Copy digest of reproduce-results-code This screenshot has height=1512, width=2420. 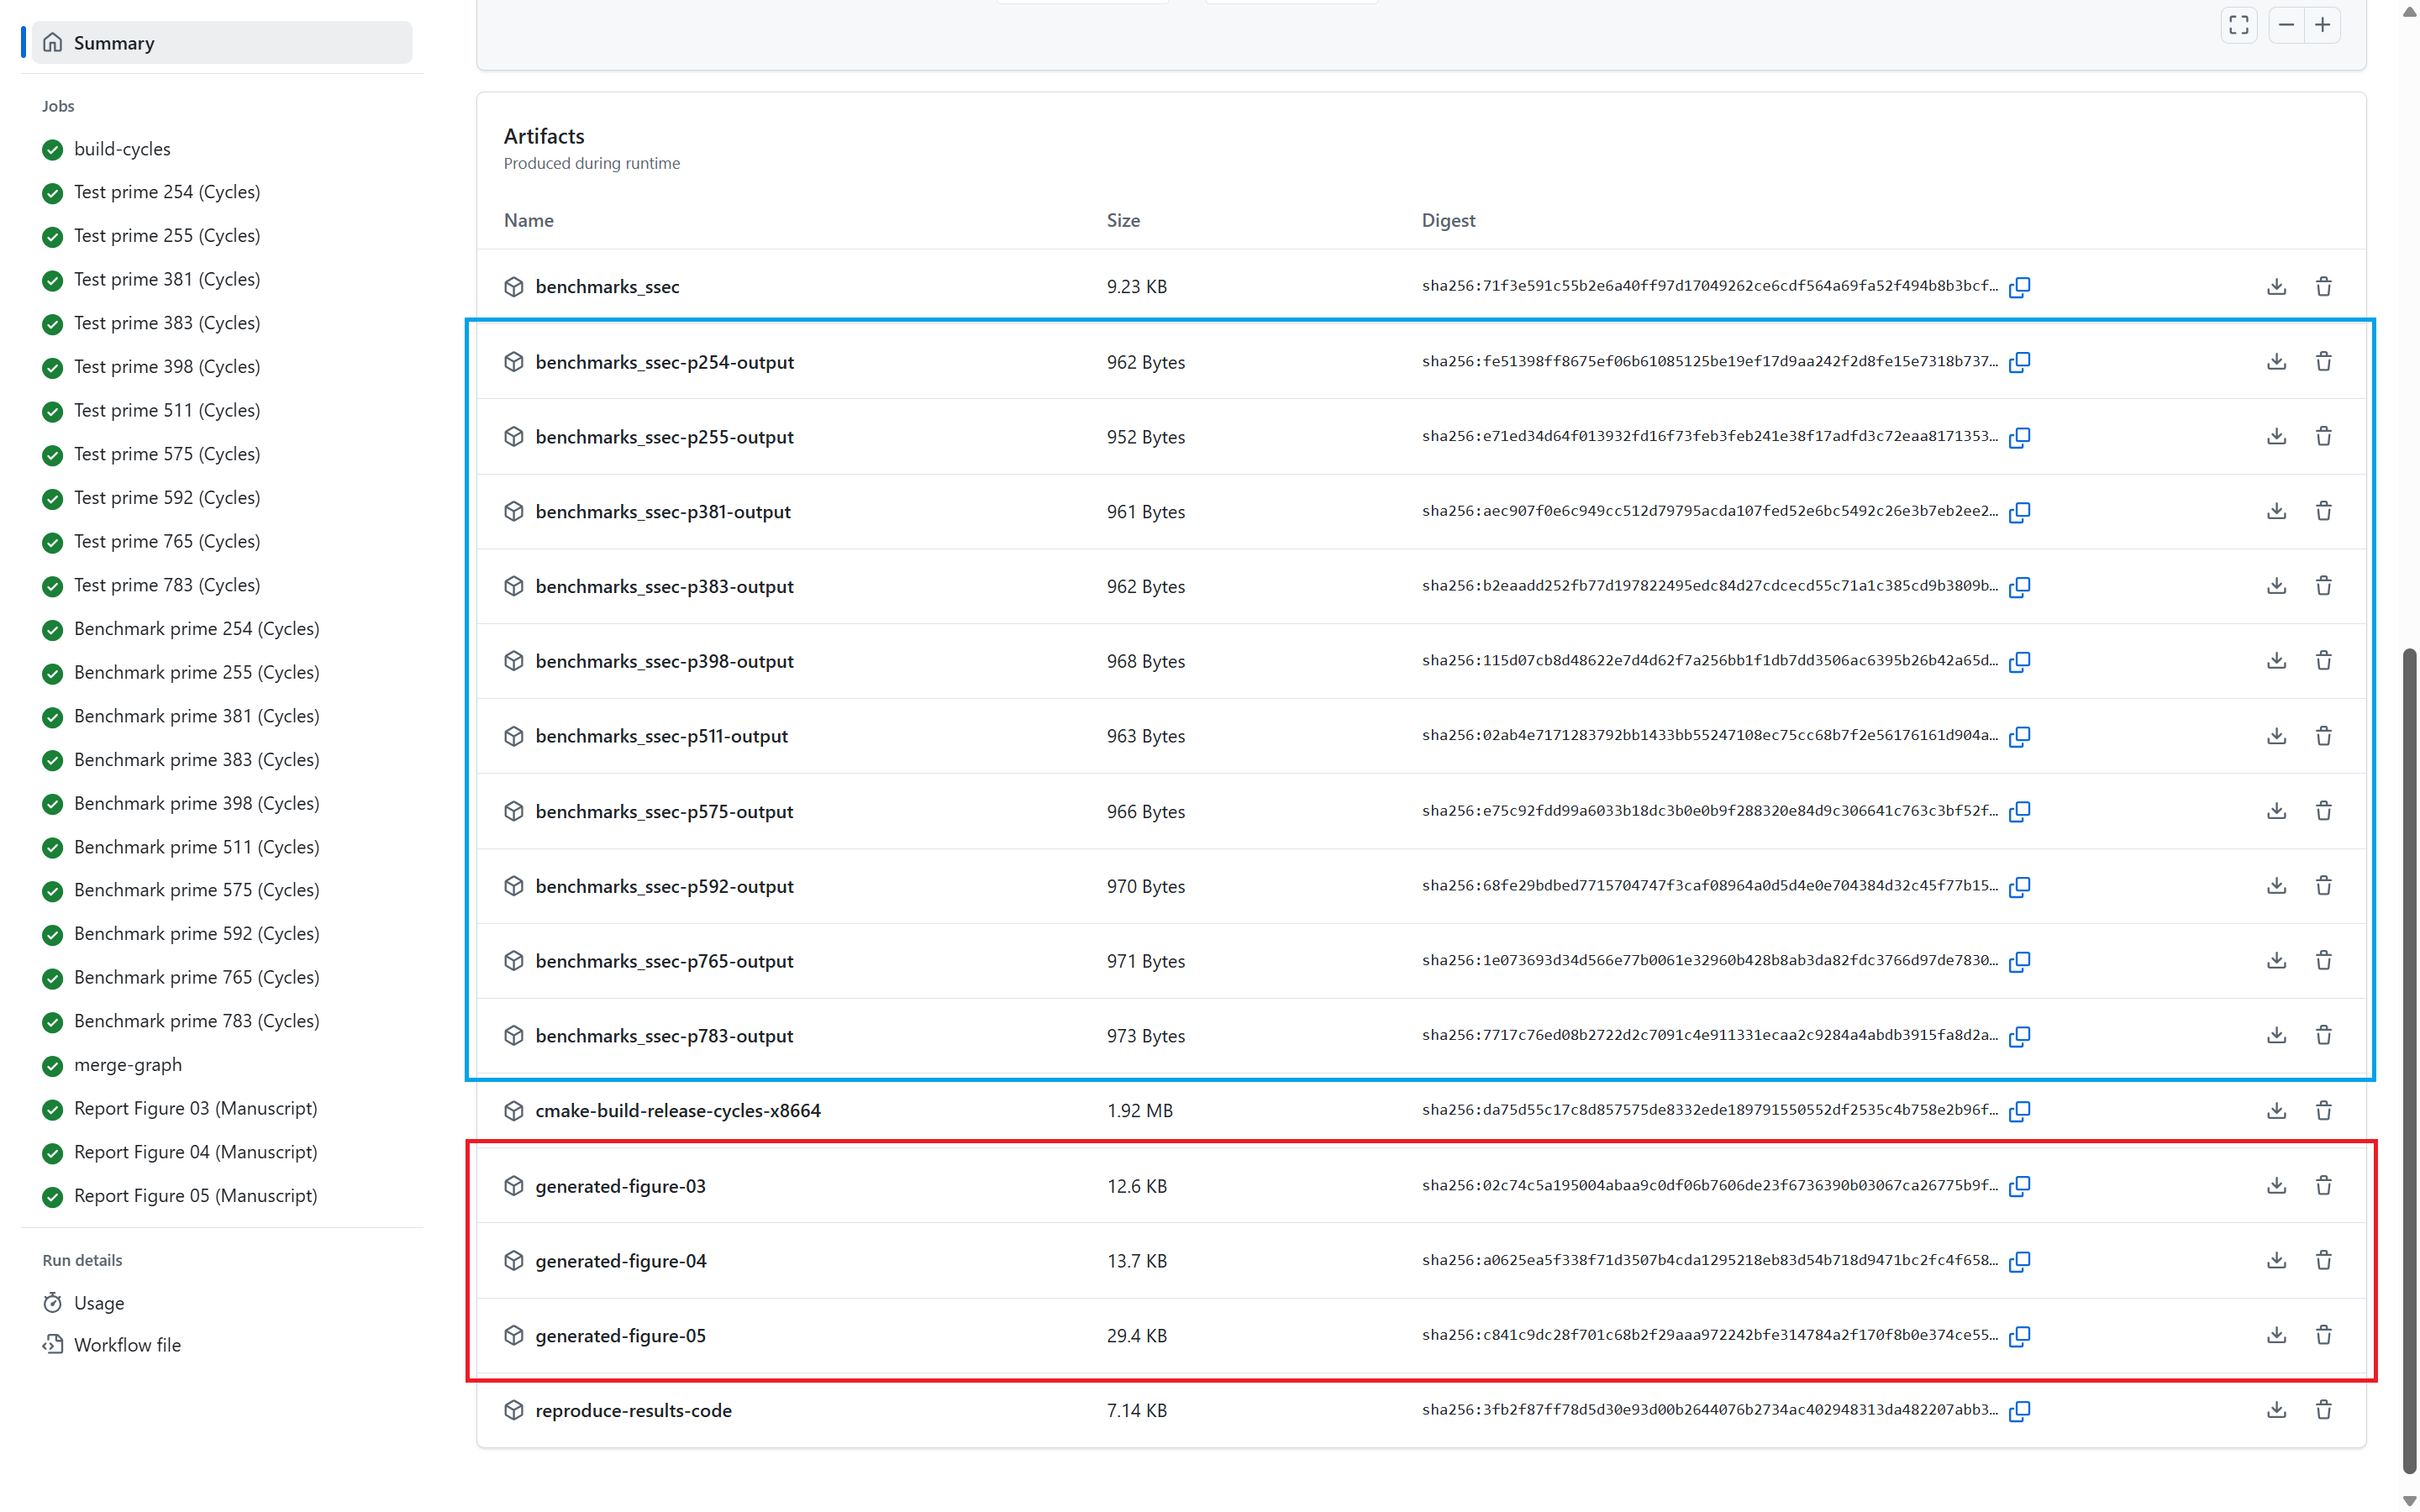point(2019,1410)
